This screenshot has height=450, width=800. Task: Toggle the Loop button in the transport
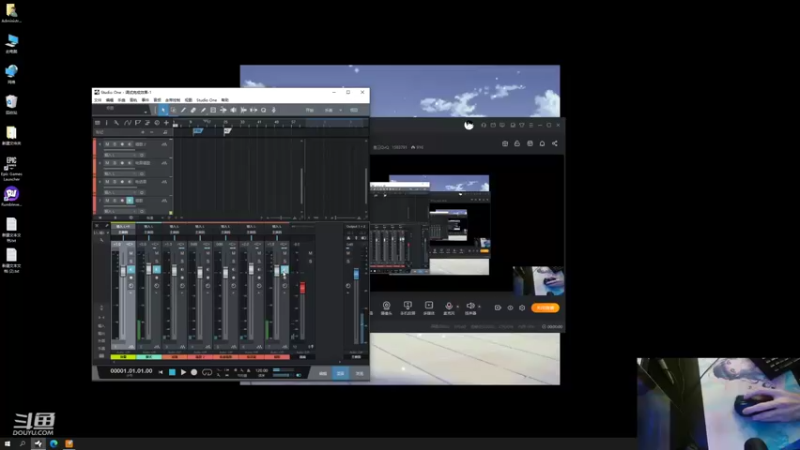click(207, 372)
